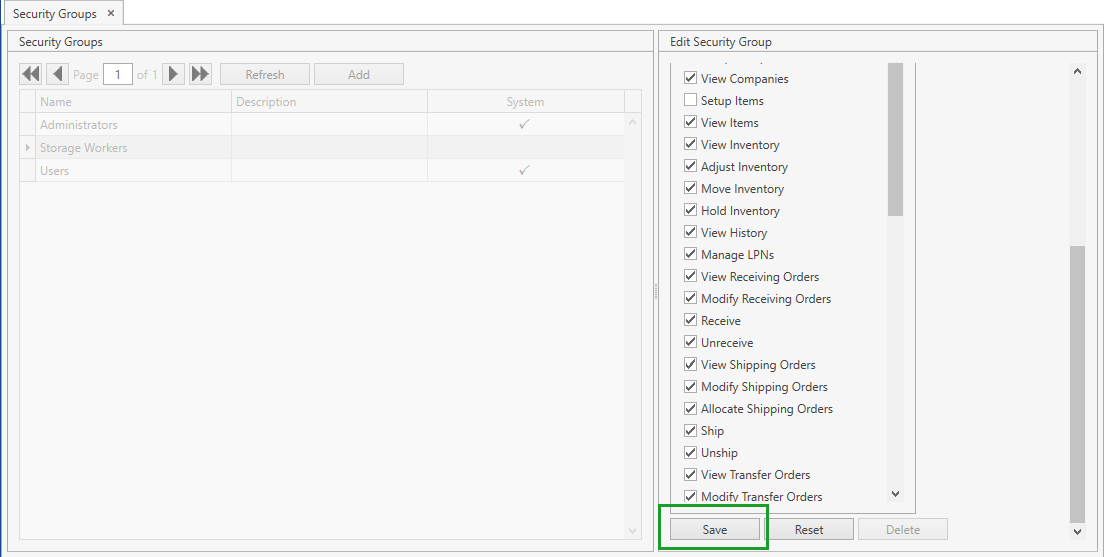The width and height of the screenshot is (1104, 557).
Task: Disable the Unreceive permission
Action: click(x=690, y=343)
